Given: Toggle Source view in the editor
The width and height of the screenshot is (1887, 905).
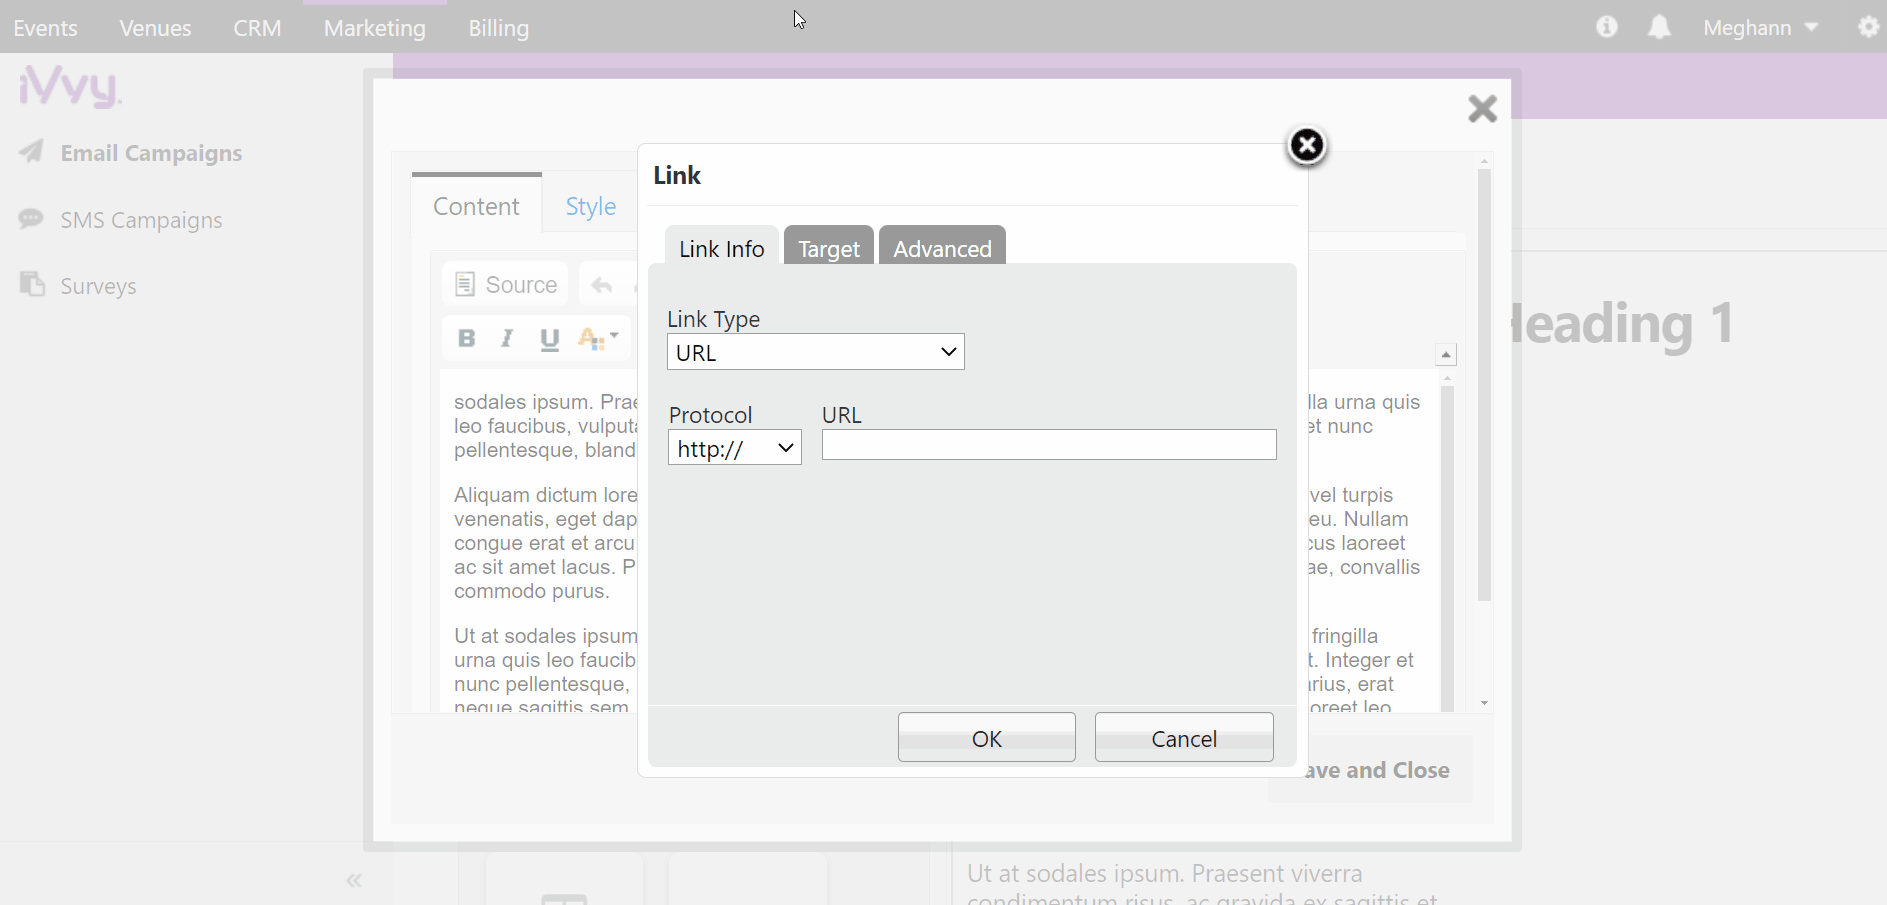Looking at the screenshot, I should [x=505, y=284].
